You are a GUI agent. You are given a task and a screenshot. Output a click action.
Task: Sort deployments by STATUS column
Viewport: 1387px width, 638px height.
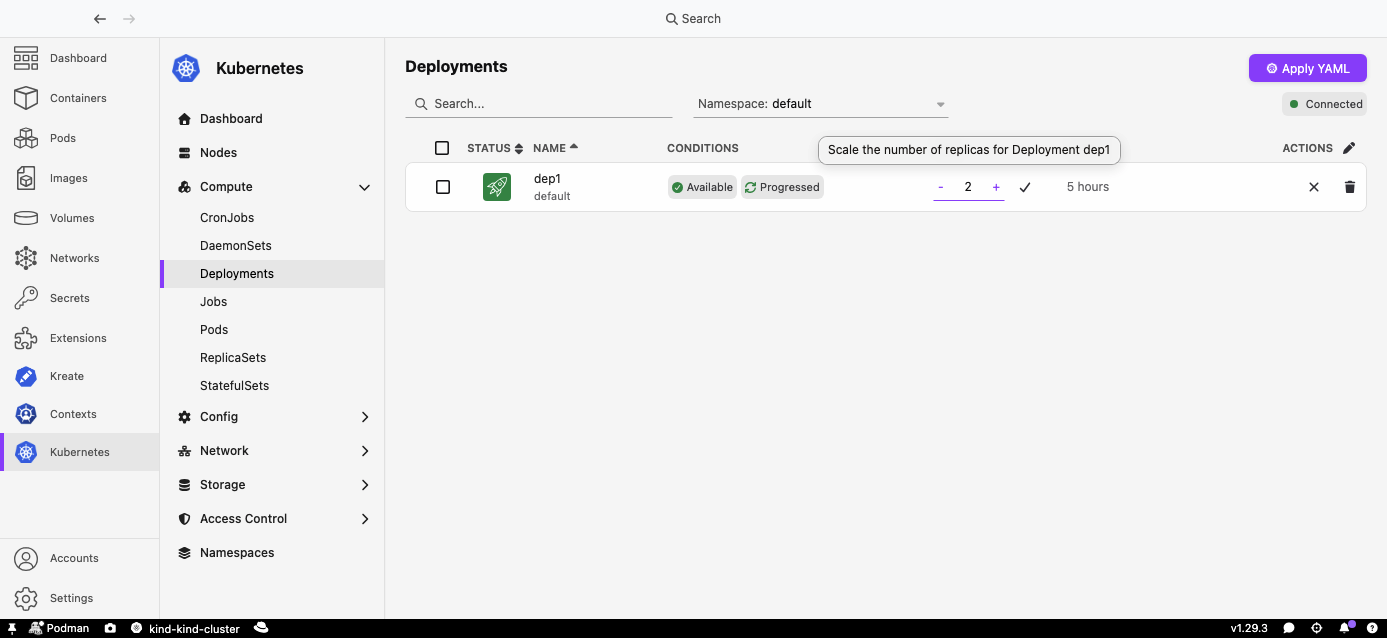coord(495,148)
